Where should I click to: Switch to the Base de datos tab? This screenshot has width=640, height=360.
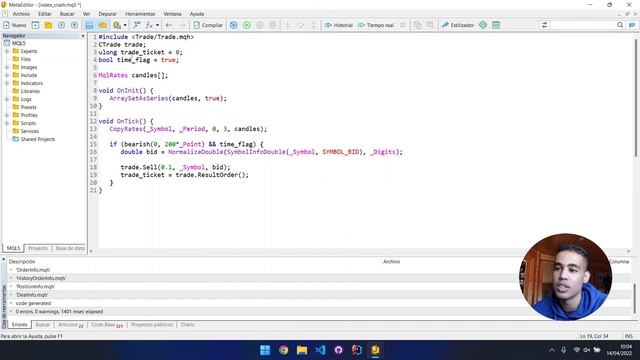70,248
